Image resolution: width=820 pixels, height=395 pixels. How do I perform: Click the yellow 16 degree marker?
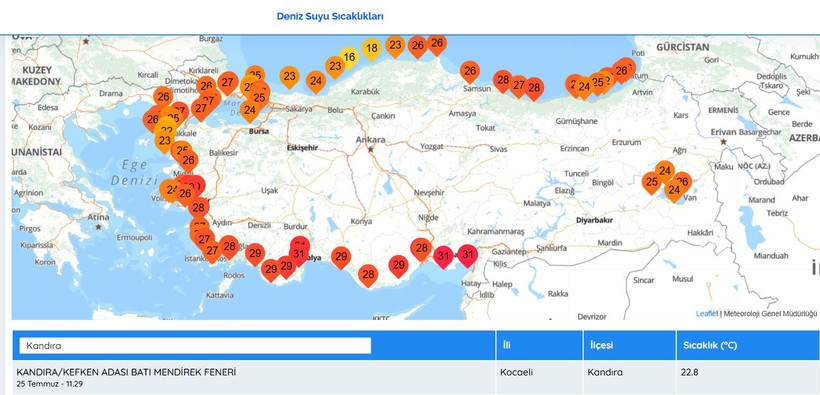point(349,58)
